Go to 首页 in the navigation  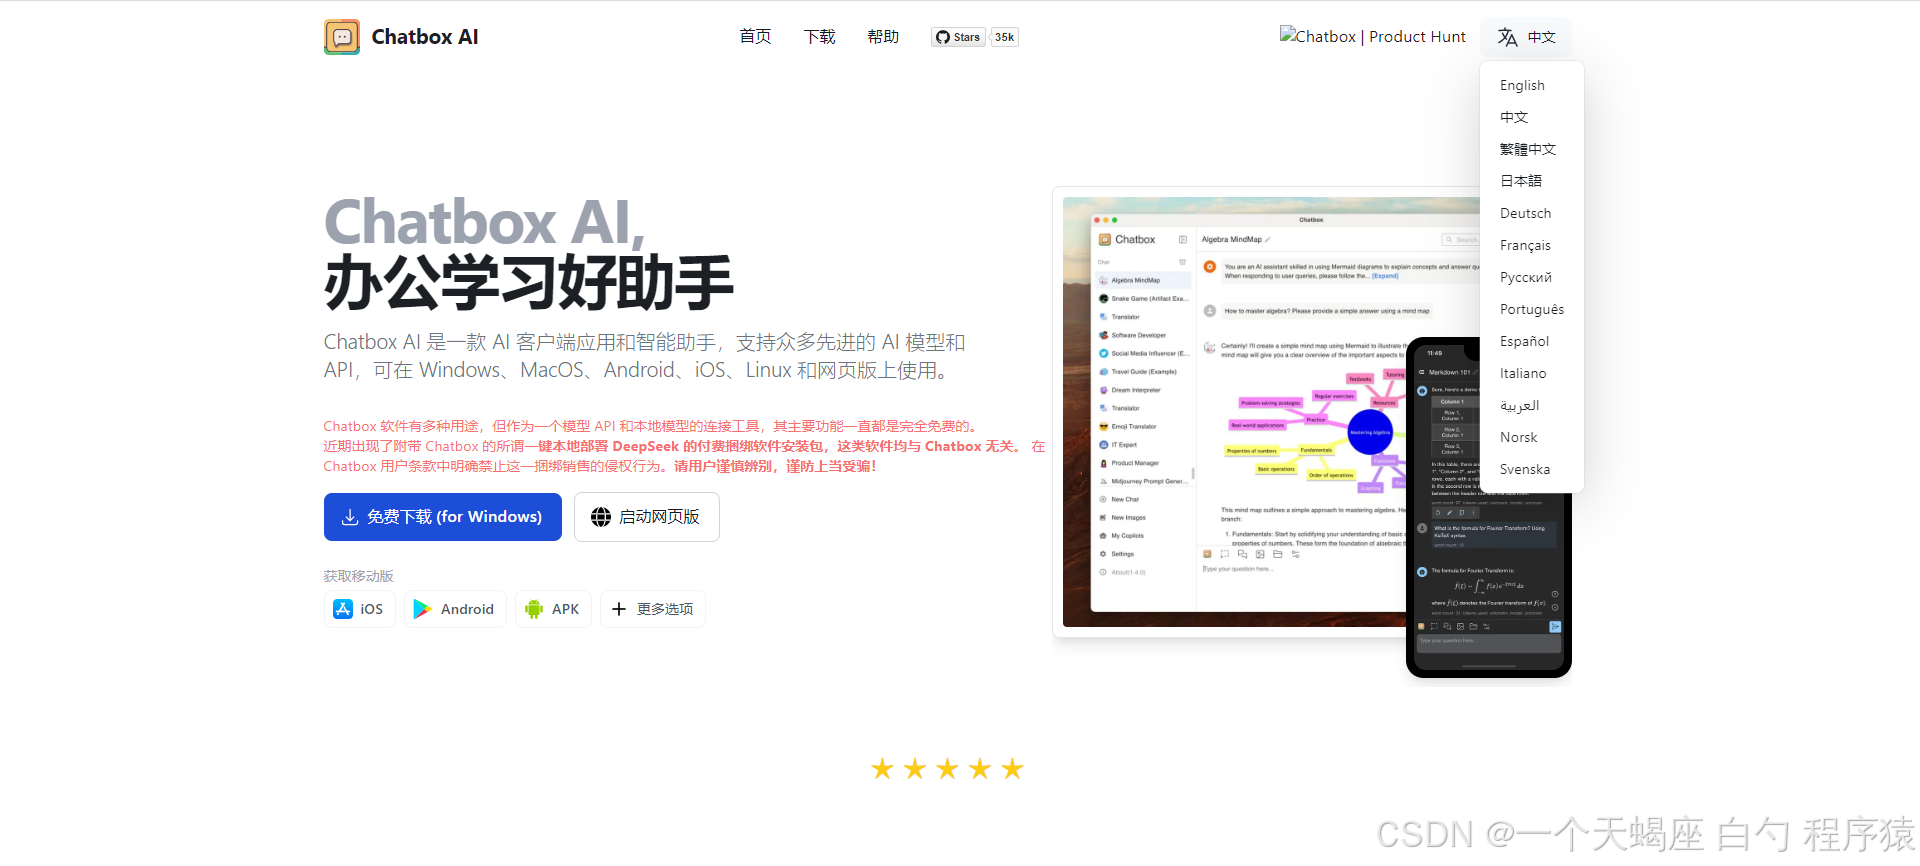click(x=755, y=37)
